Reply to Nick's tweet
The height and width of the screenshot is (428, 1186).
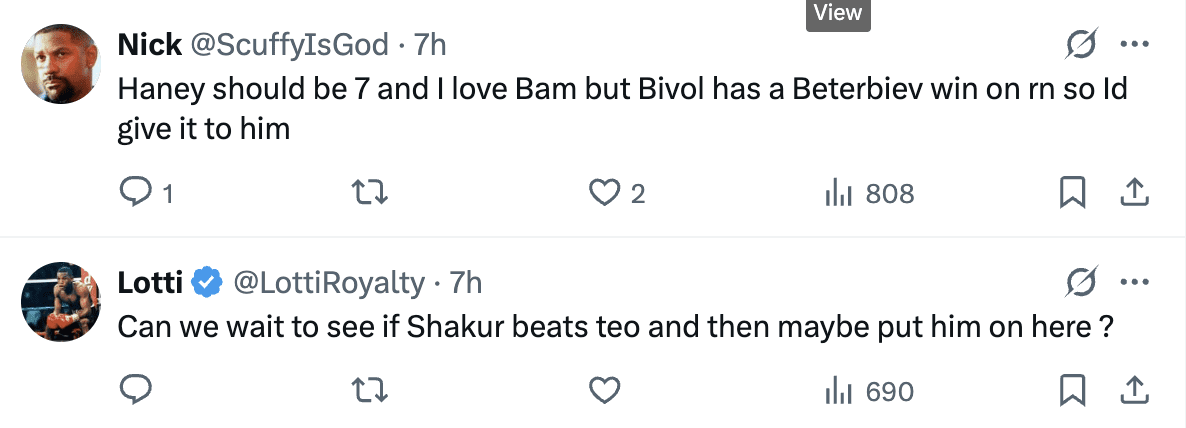click(134, 193)
